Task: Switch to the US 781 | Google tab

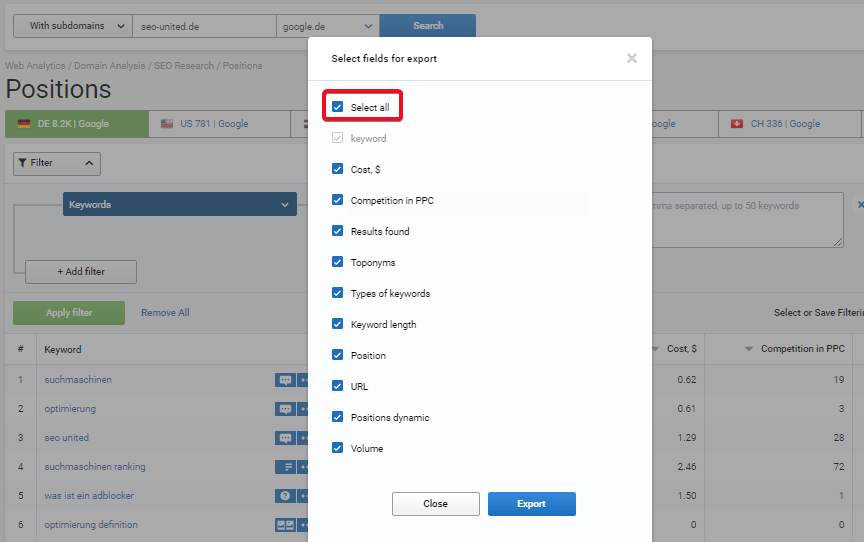Action: coord(219,124)
